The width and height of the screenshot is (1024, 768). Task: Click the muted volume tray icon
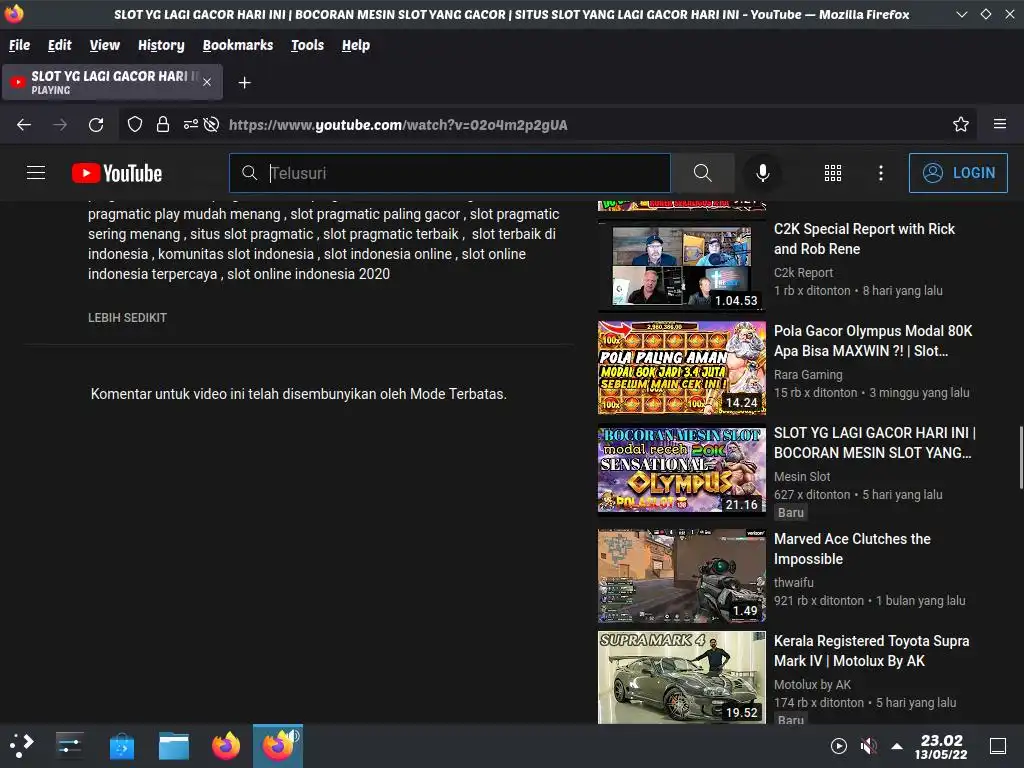pos(869,746)
